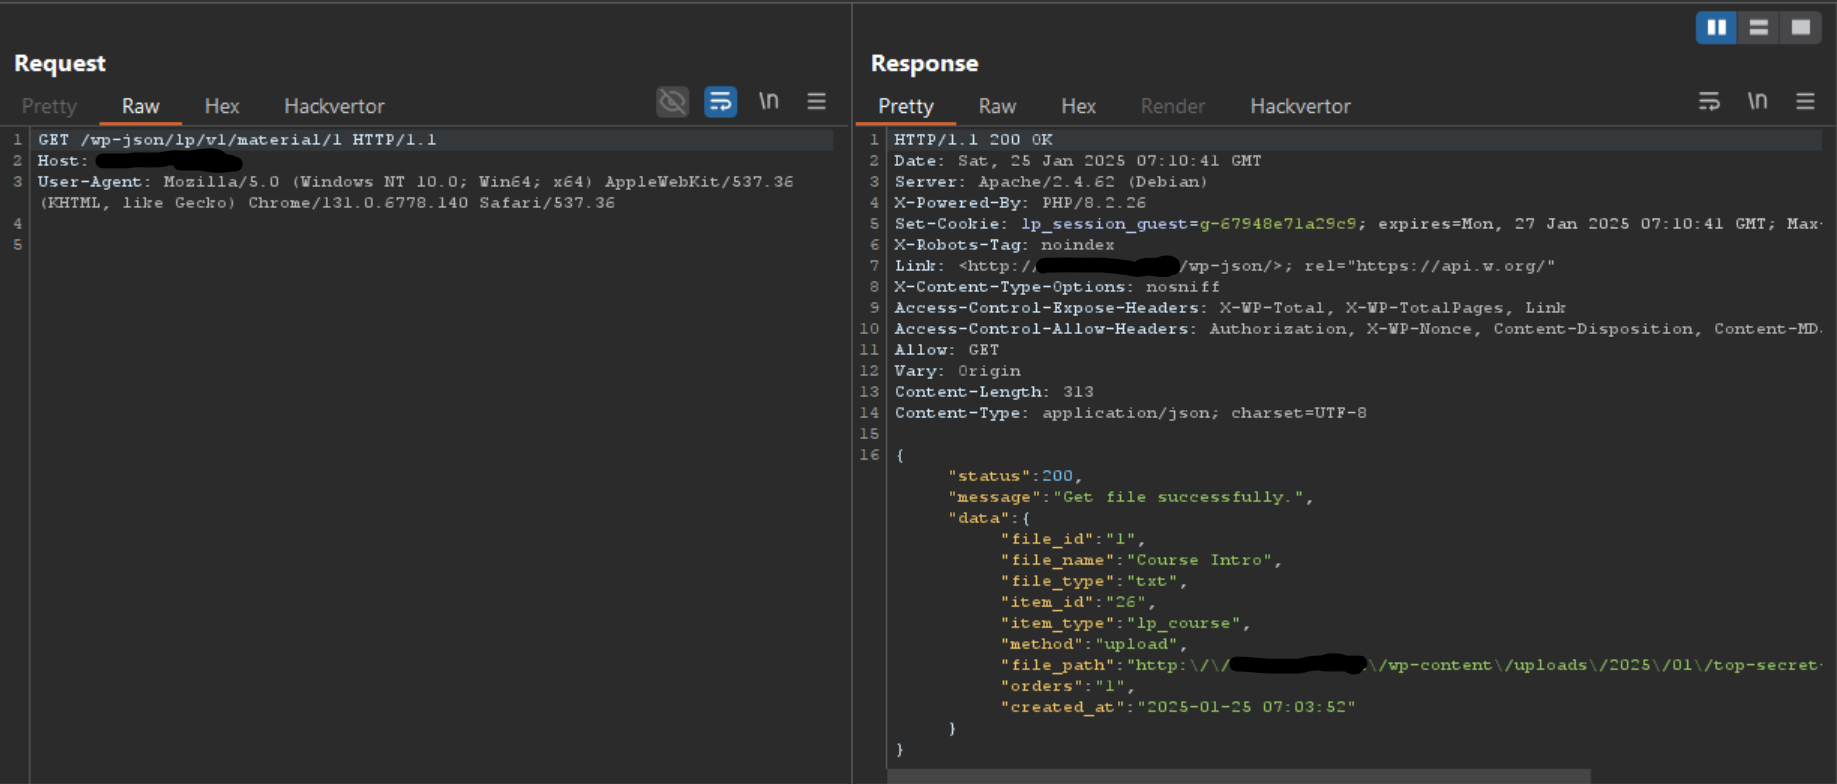
Task: Click the User-Agent header in request
Action: (415, 192)
